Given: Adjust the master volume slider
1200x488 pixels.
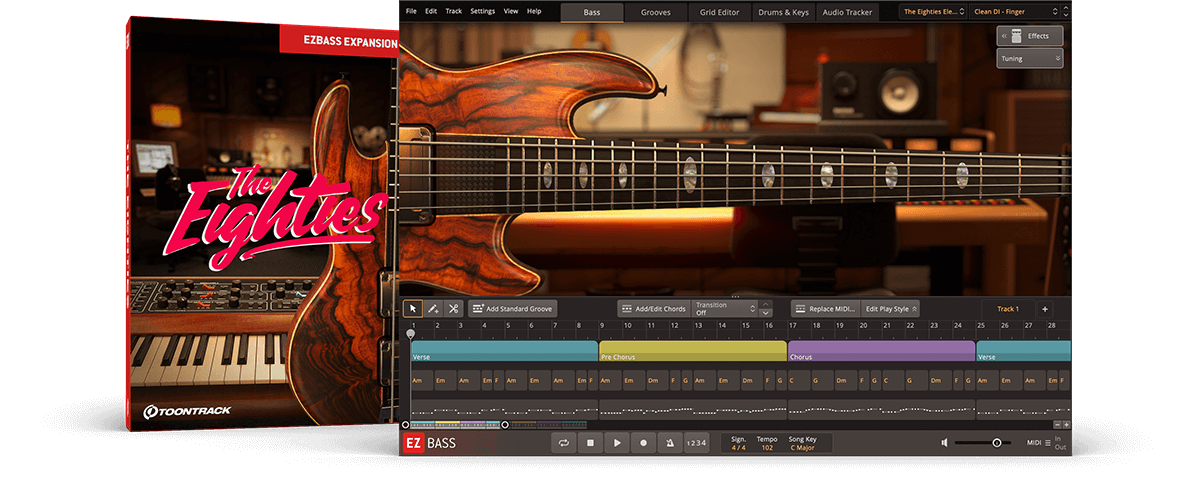Looking at the screenshot, I should tap(982, 442).
